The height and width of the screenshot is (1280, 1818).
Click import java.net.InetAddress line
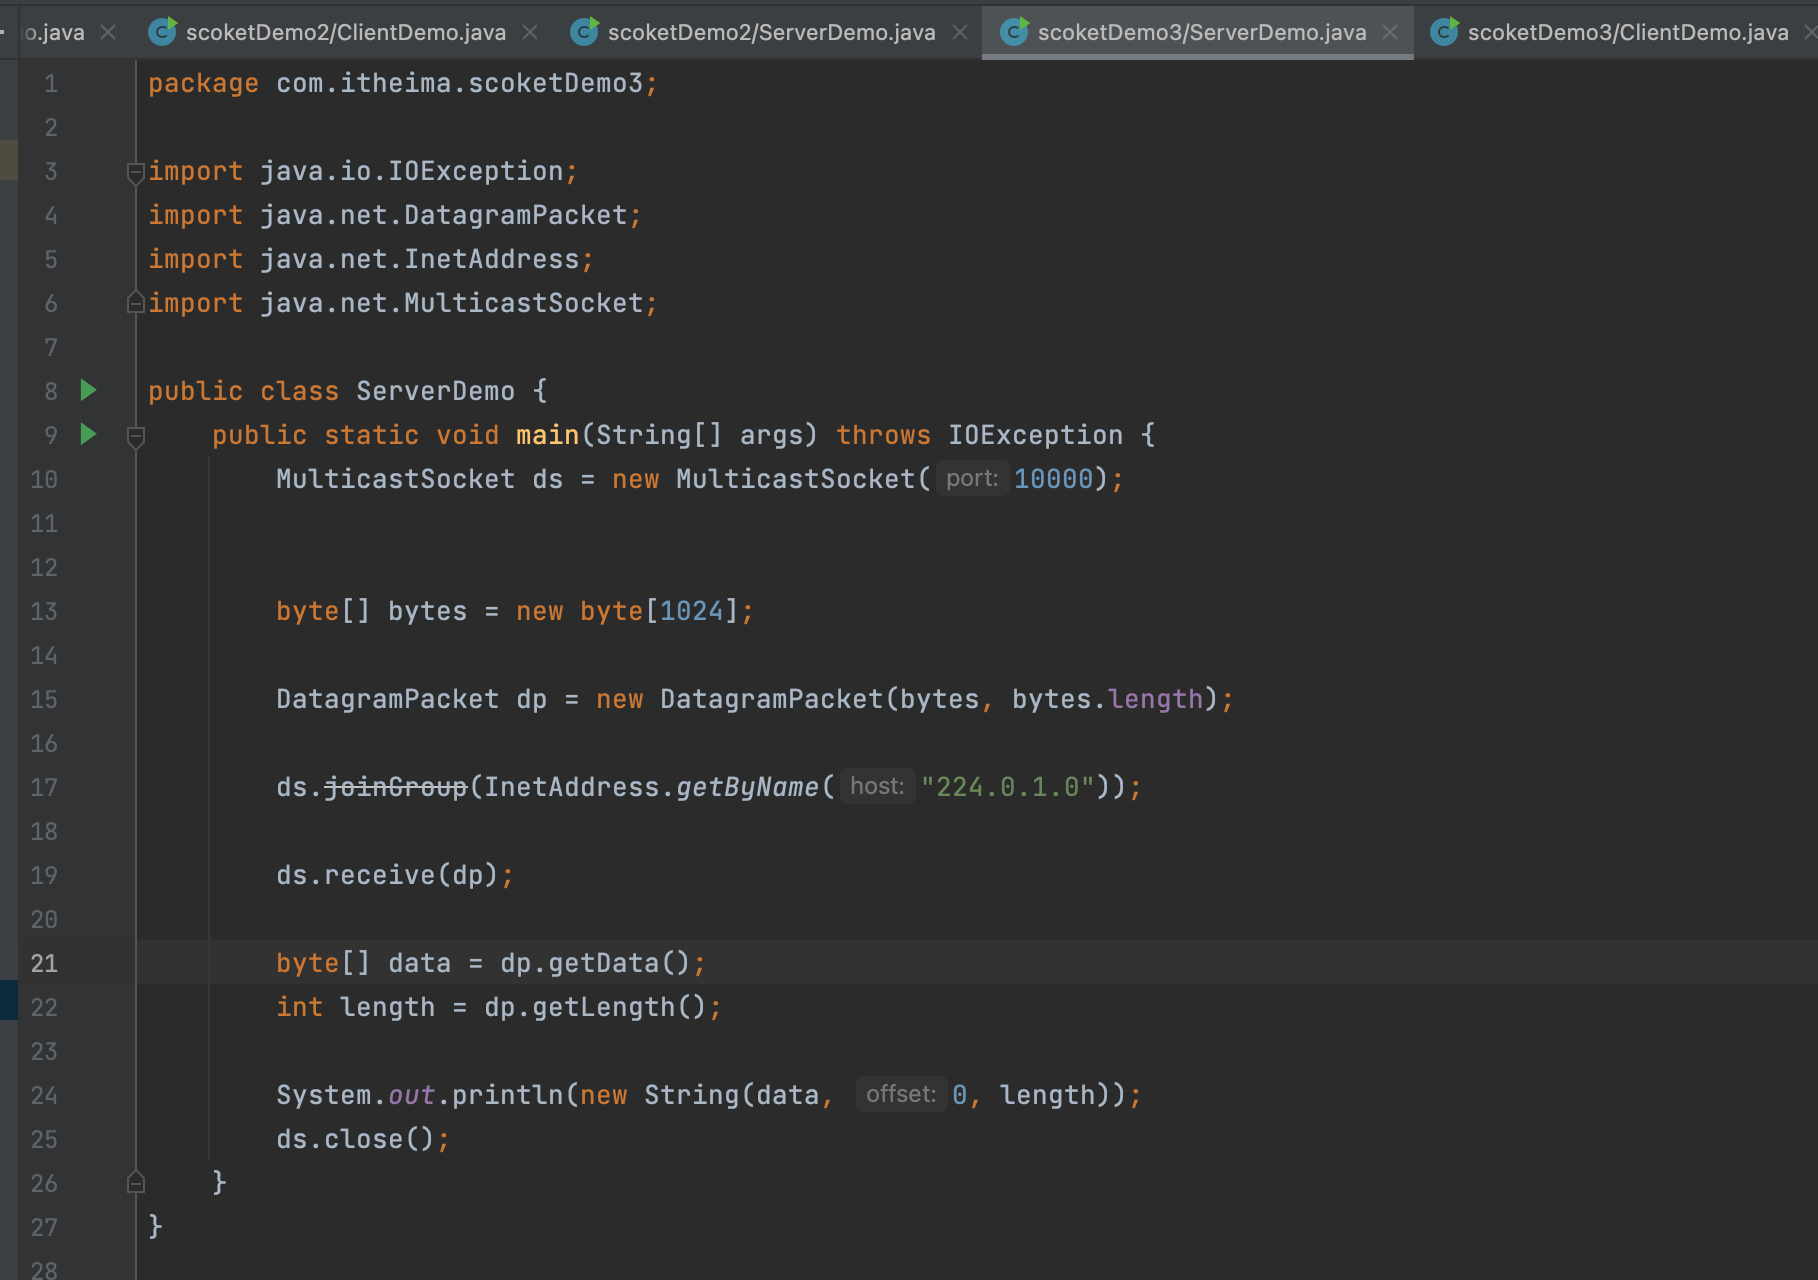371,259
